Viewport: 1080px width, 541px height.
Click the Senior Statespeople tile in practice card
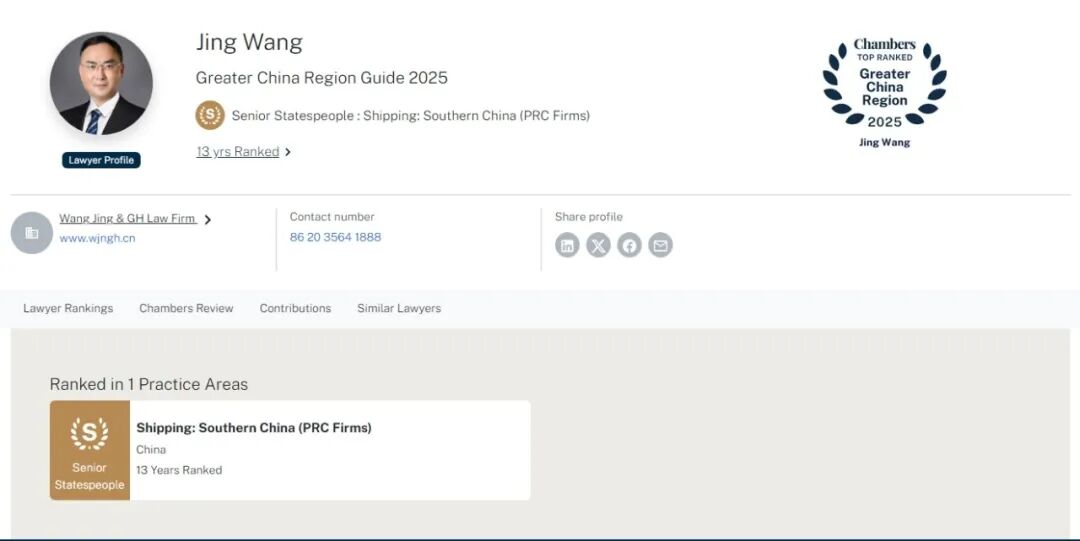click(90, 450)
